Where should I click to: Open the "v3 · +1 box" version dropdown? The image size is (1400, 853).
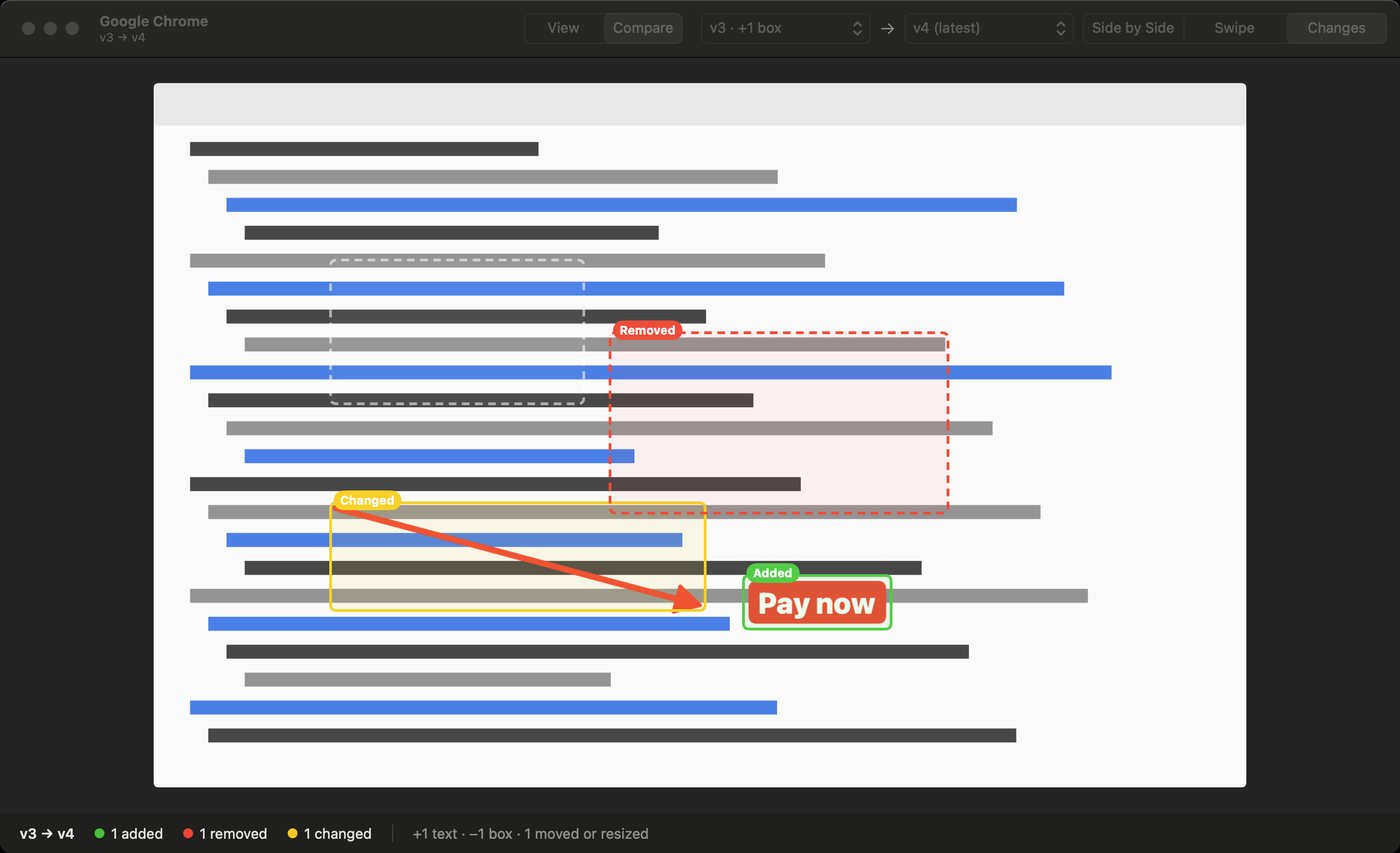(785, 28)
